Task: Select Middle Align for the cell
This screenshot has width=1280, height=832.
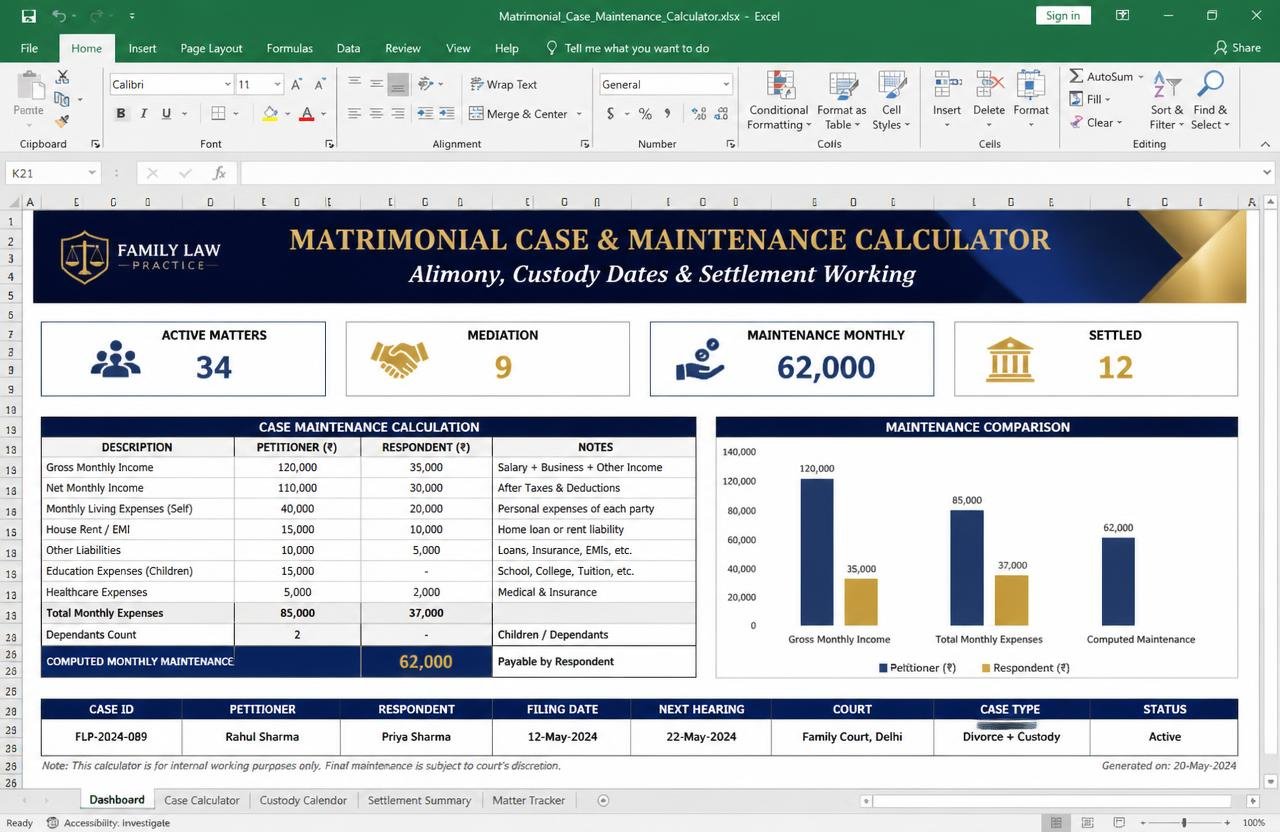Action: 376,84
